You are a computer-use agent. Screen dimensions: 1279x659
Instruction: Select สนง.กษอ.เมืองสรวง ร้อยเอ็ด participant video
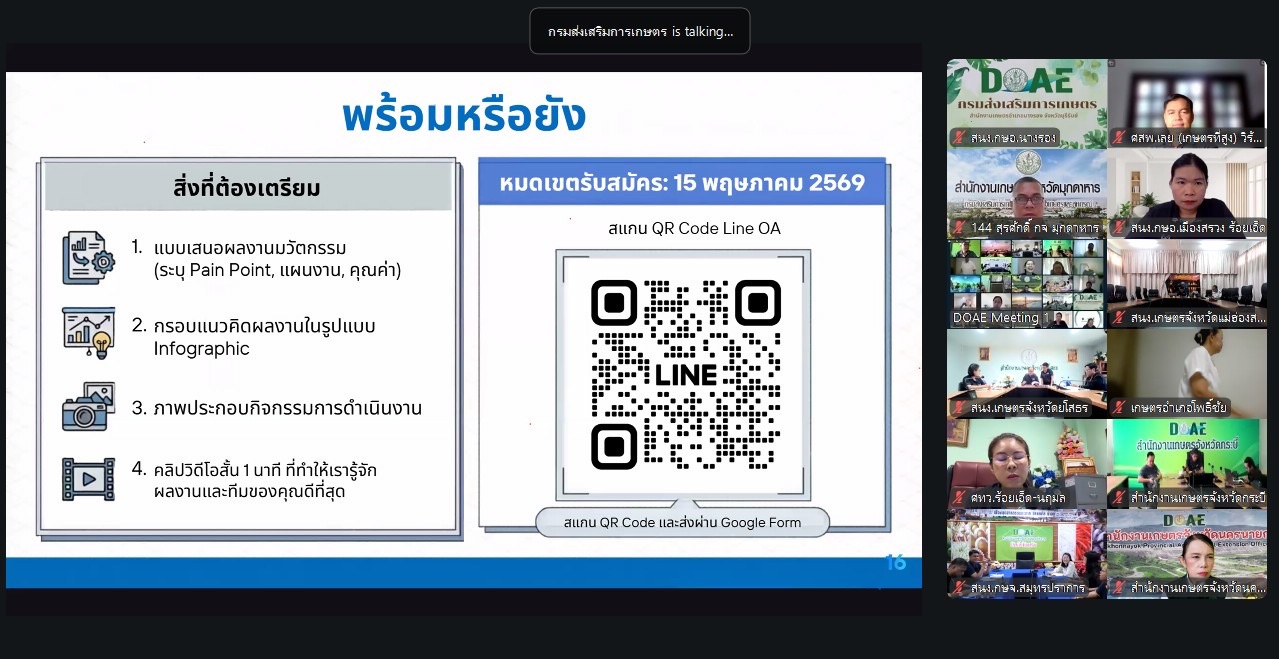(1187, 194)
